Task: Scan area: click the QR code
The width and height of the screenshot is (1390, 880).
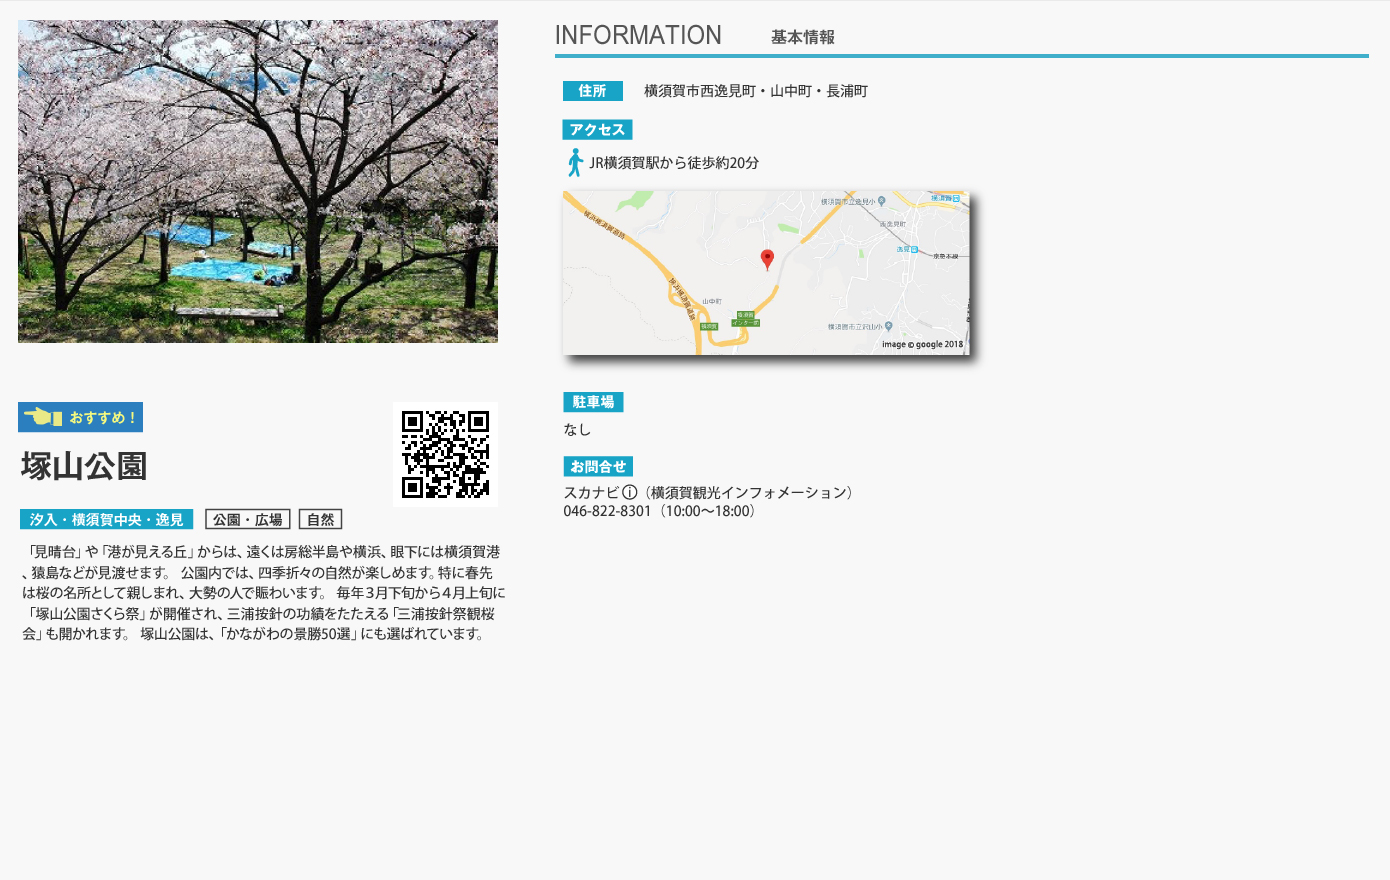Action: pos(445,454)
